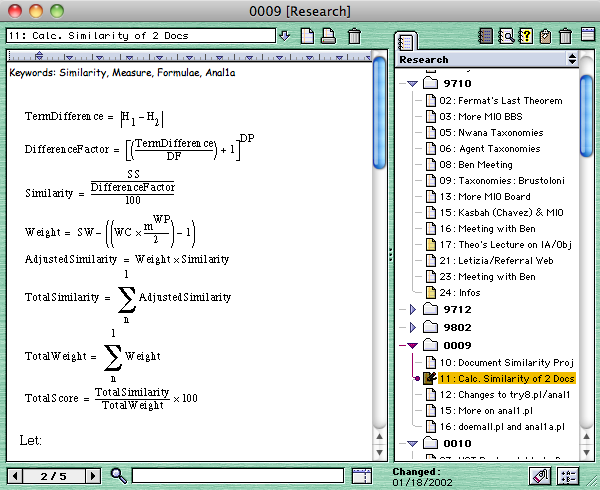Open note 13: More MIO Board
Screen dimensions: 600x490
point(485,197)
